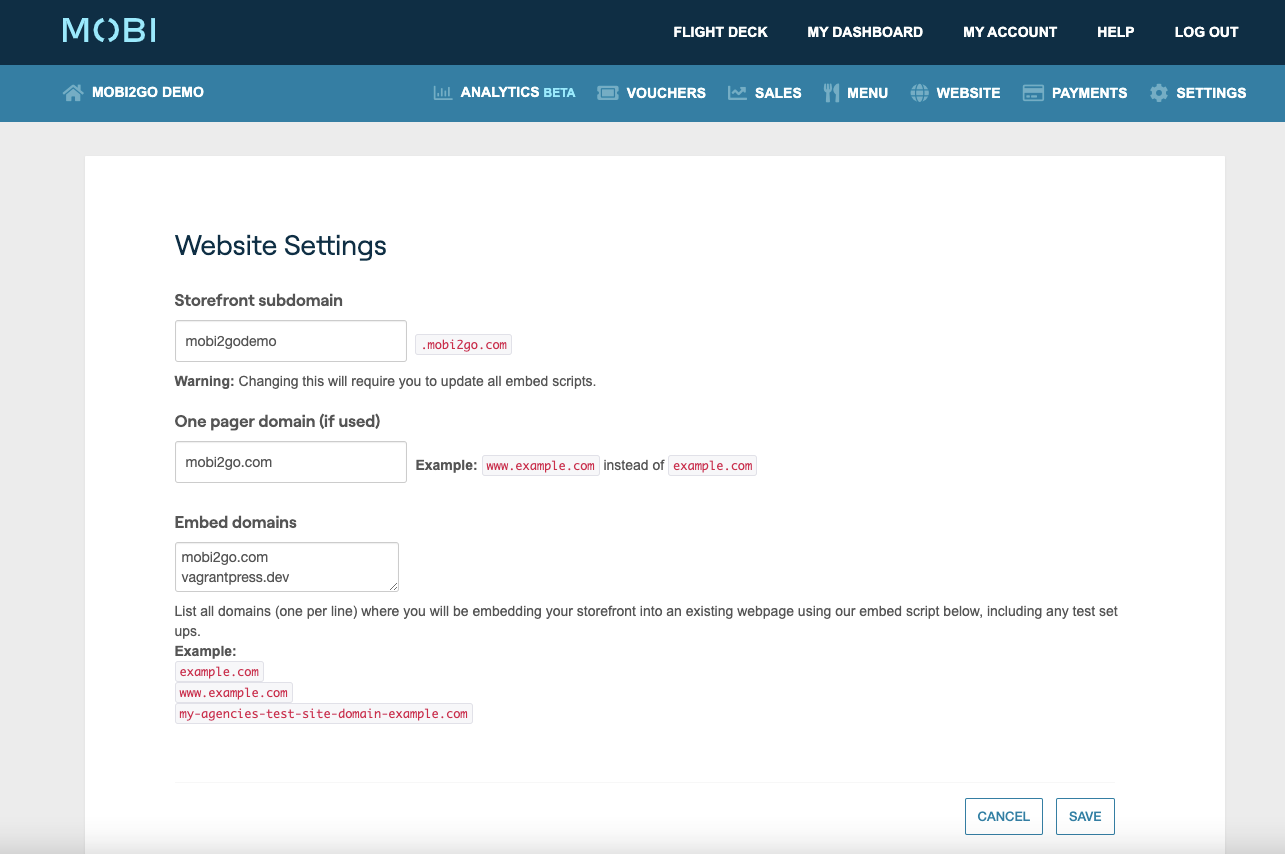This screenshot has width=1285, height=854.
Task: Click the Vouchers ticket icon
Action: coord(607,93)
